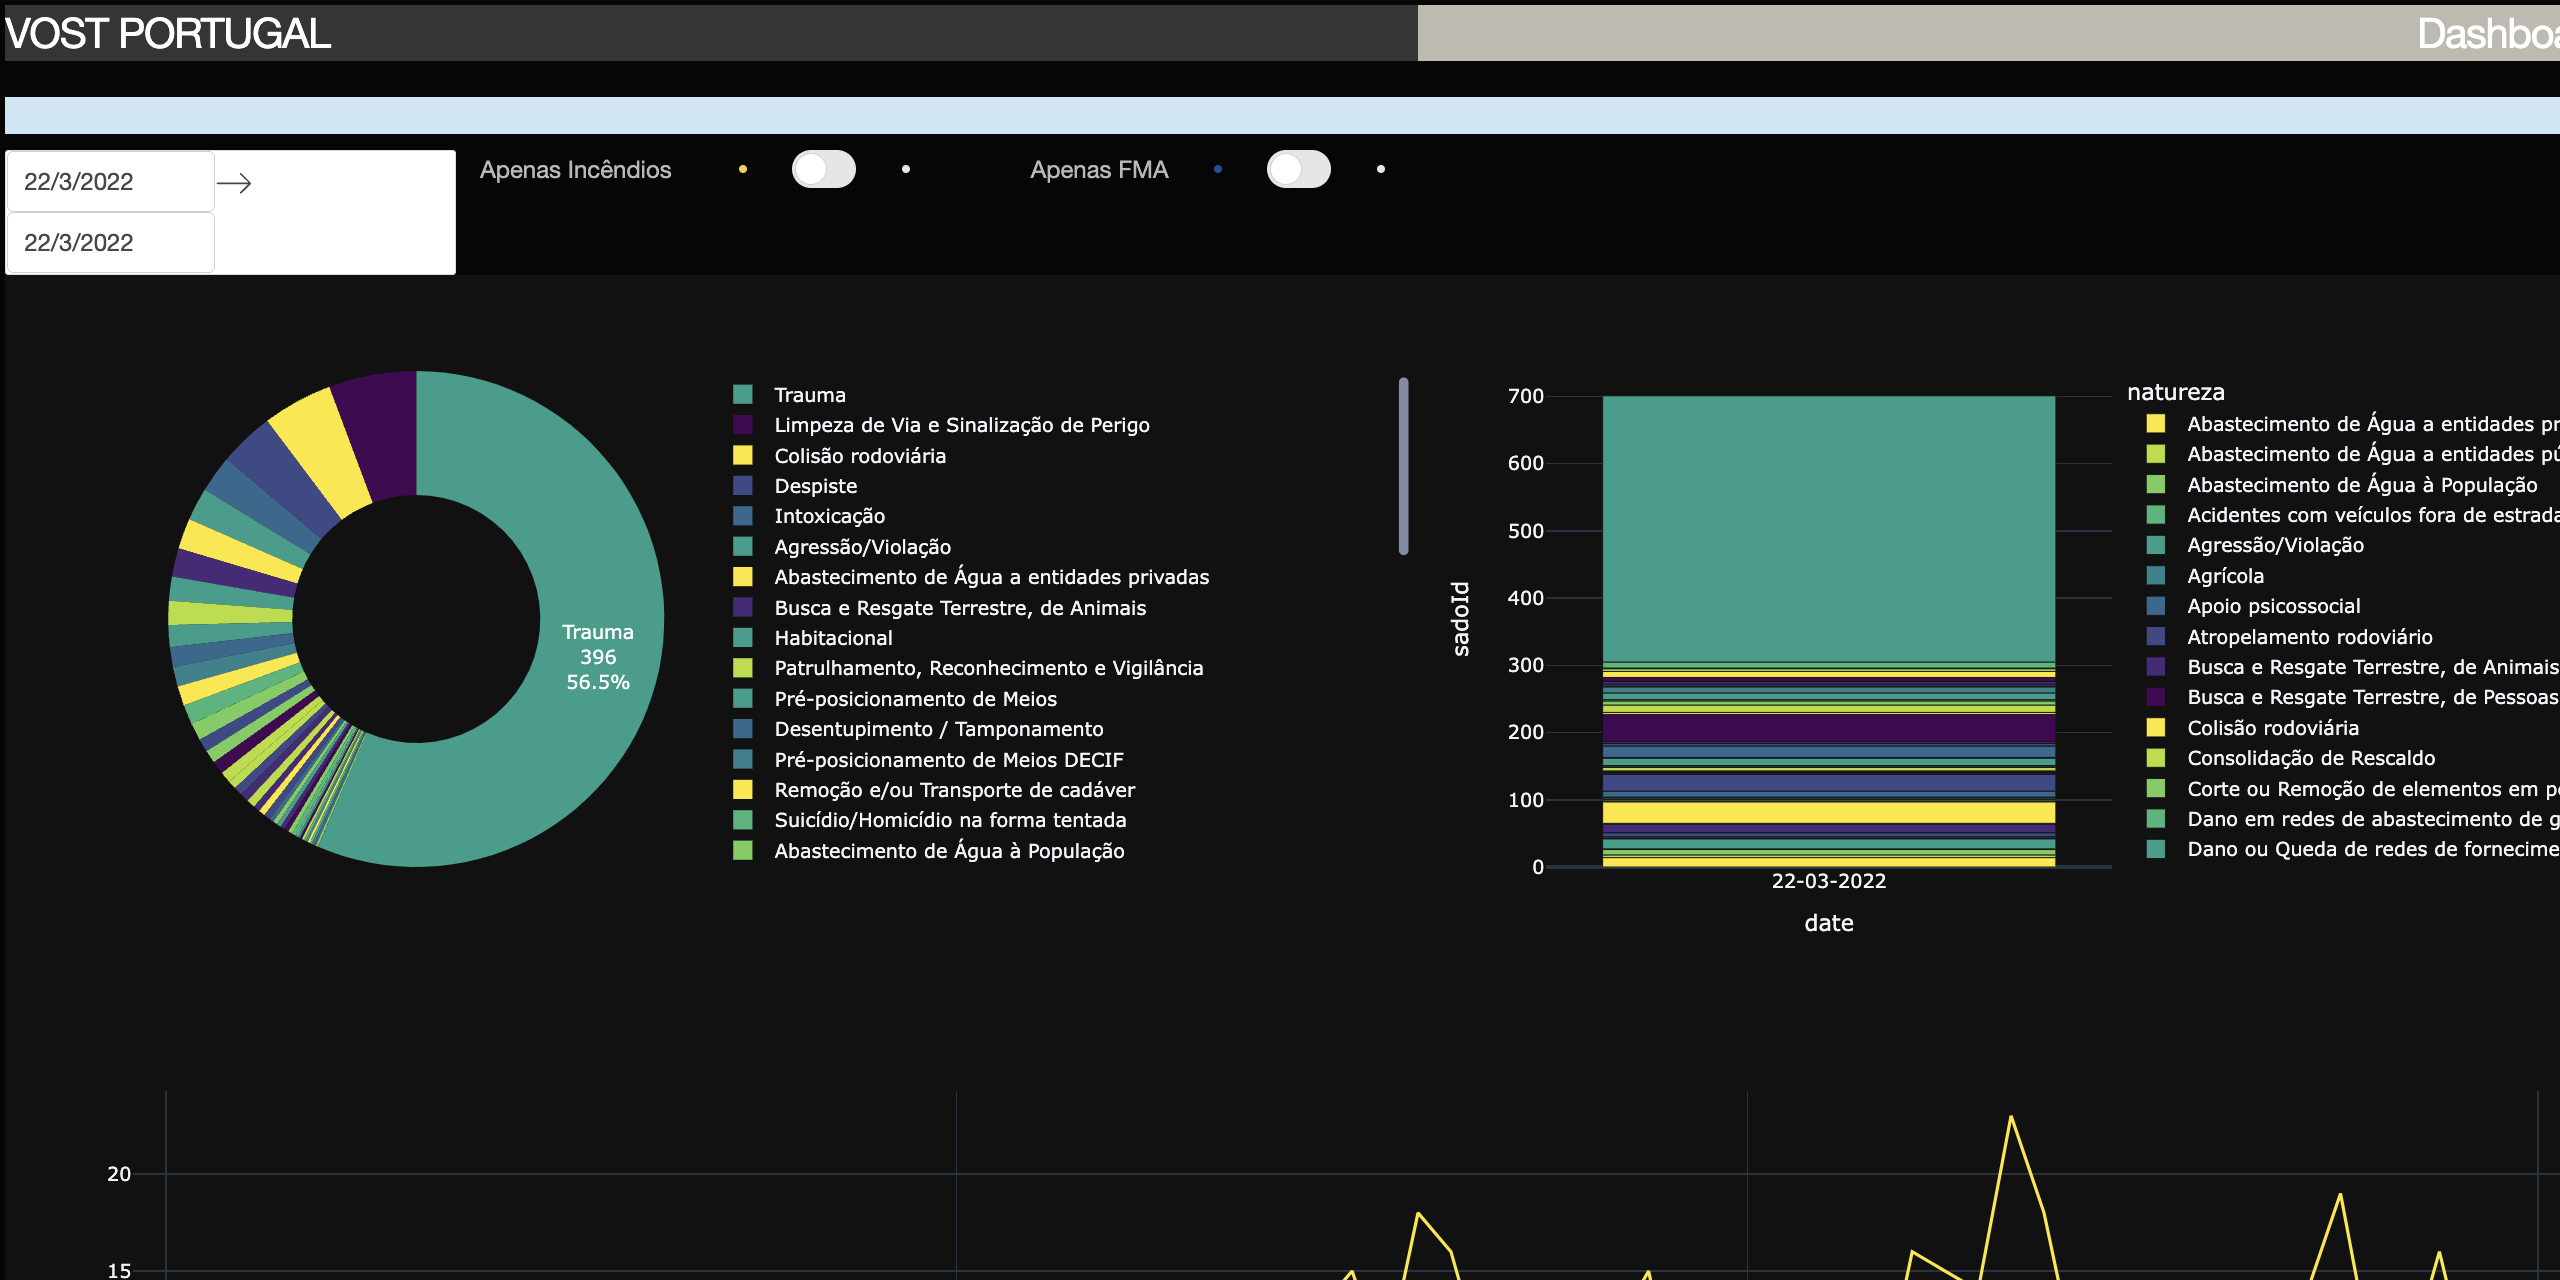This screenshot has height=1280, width=2560.
Task: Click the VOST PORTUGAL header title
Action: [166, 36]
